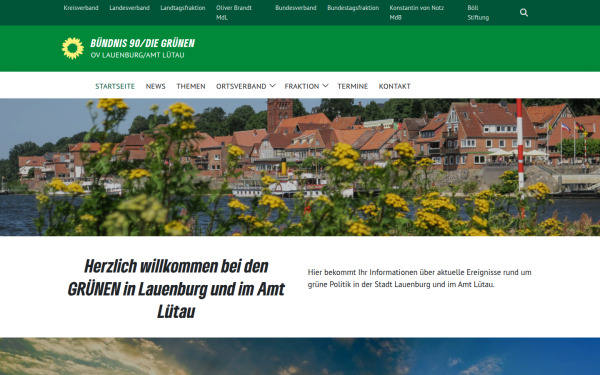This screenshot has width=600, height=375.
Task: Click the sunflower logo icon
Action: tap(73, 48)
